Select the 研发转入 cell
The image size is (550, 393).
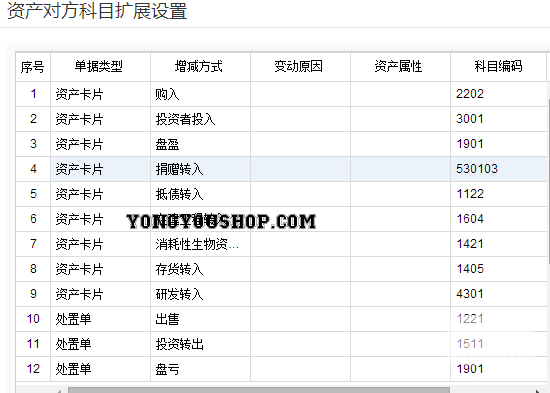point(200,294)
